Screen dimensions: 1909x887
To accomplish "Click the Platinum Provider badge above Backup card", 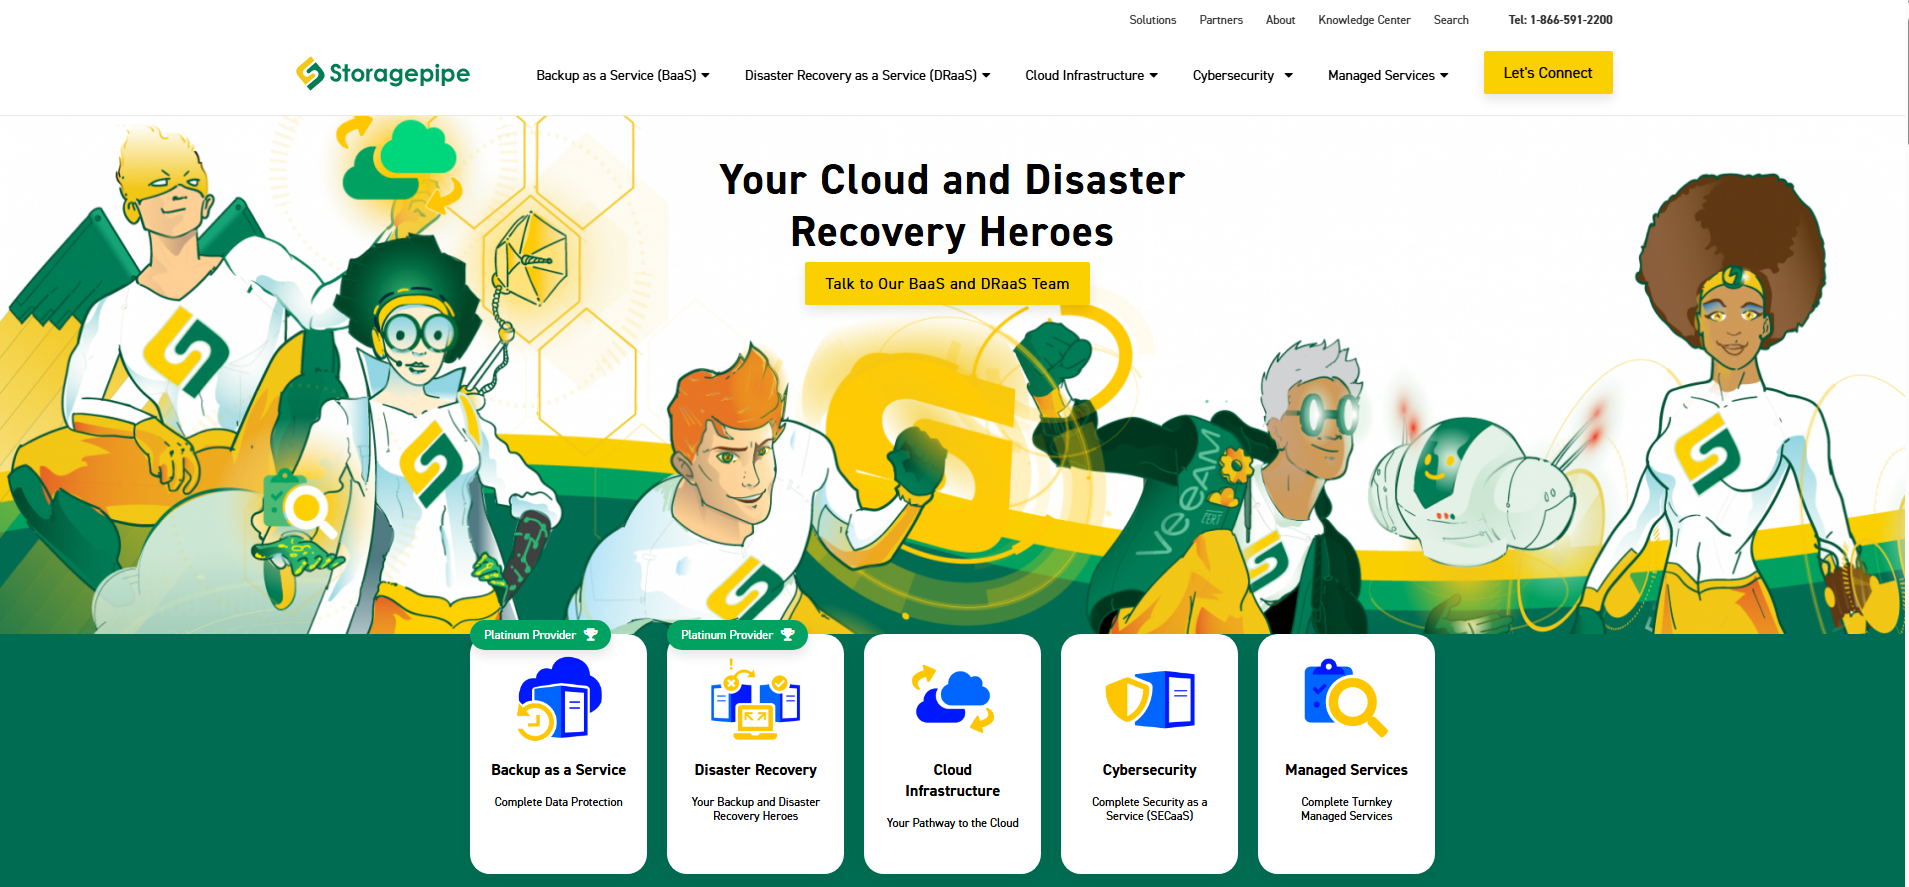I will tap(540, 635).
